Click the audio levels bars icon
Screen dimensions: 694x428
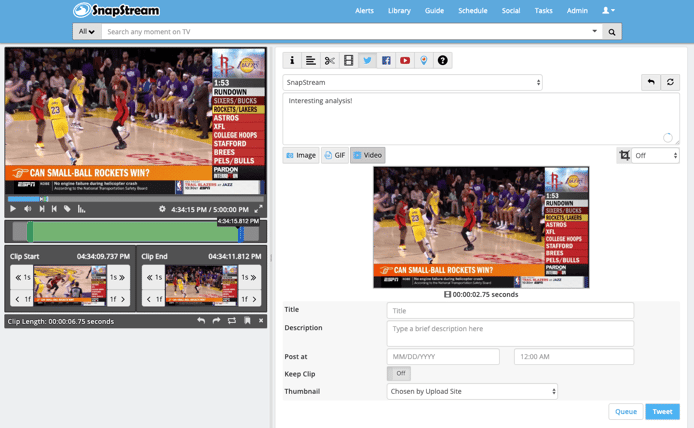click(x=81, y=209)
